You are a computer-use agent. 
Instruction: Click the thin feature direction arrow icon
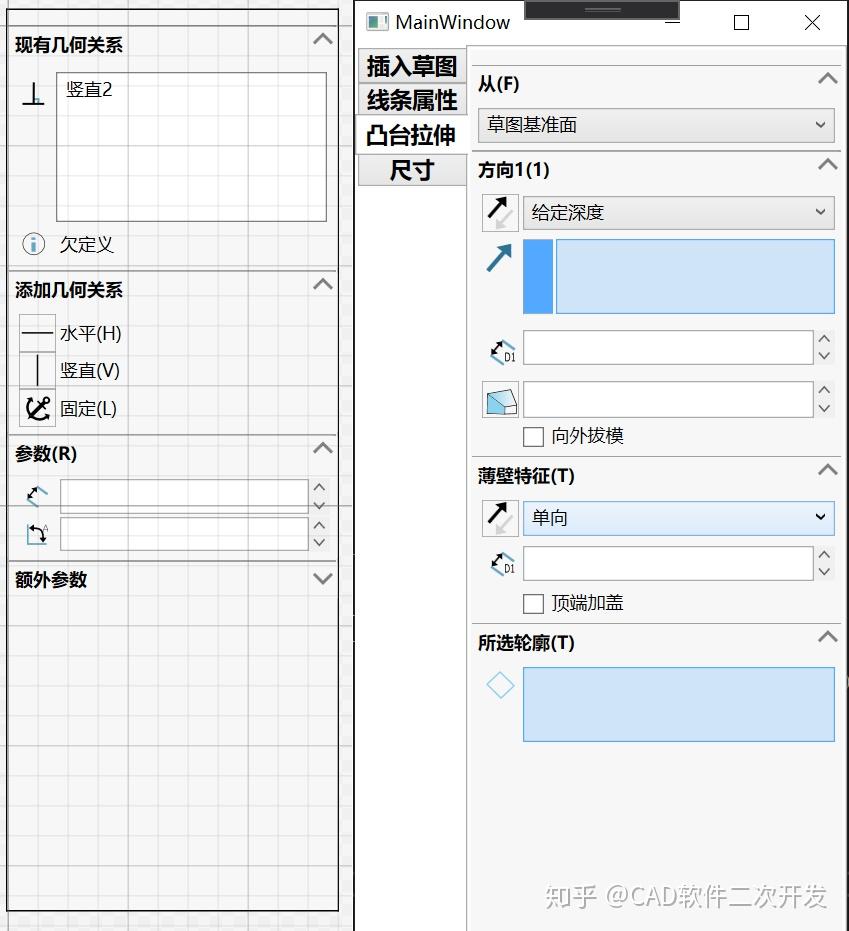(x=500, y=518)
